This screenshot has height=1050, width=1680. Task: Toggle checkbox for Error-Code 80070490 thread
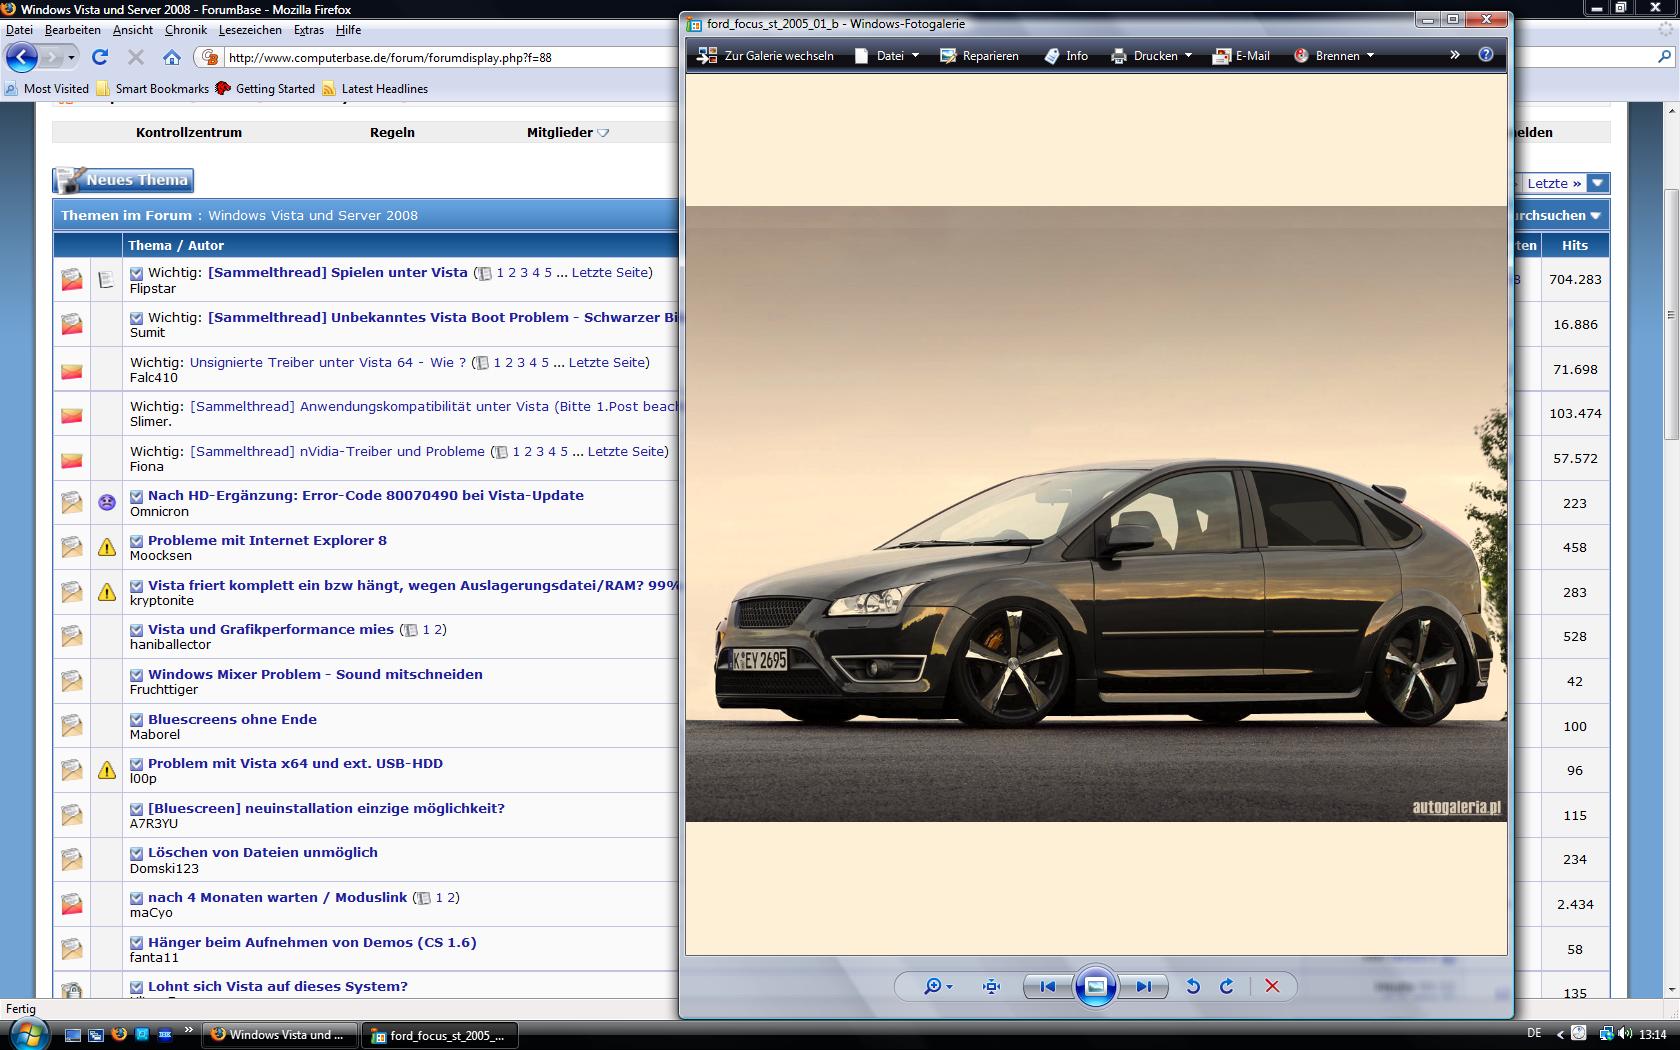tap(137, 496)
